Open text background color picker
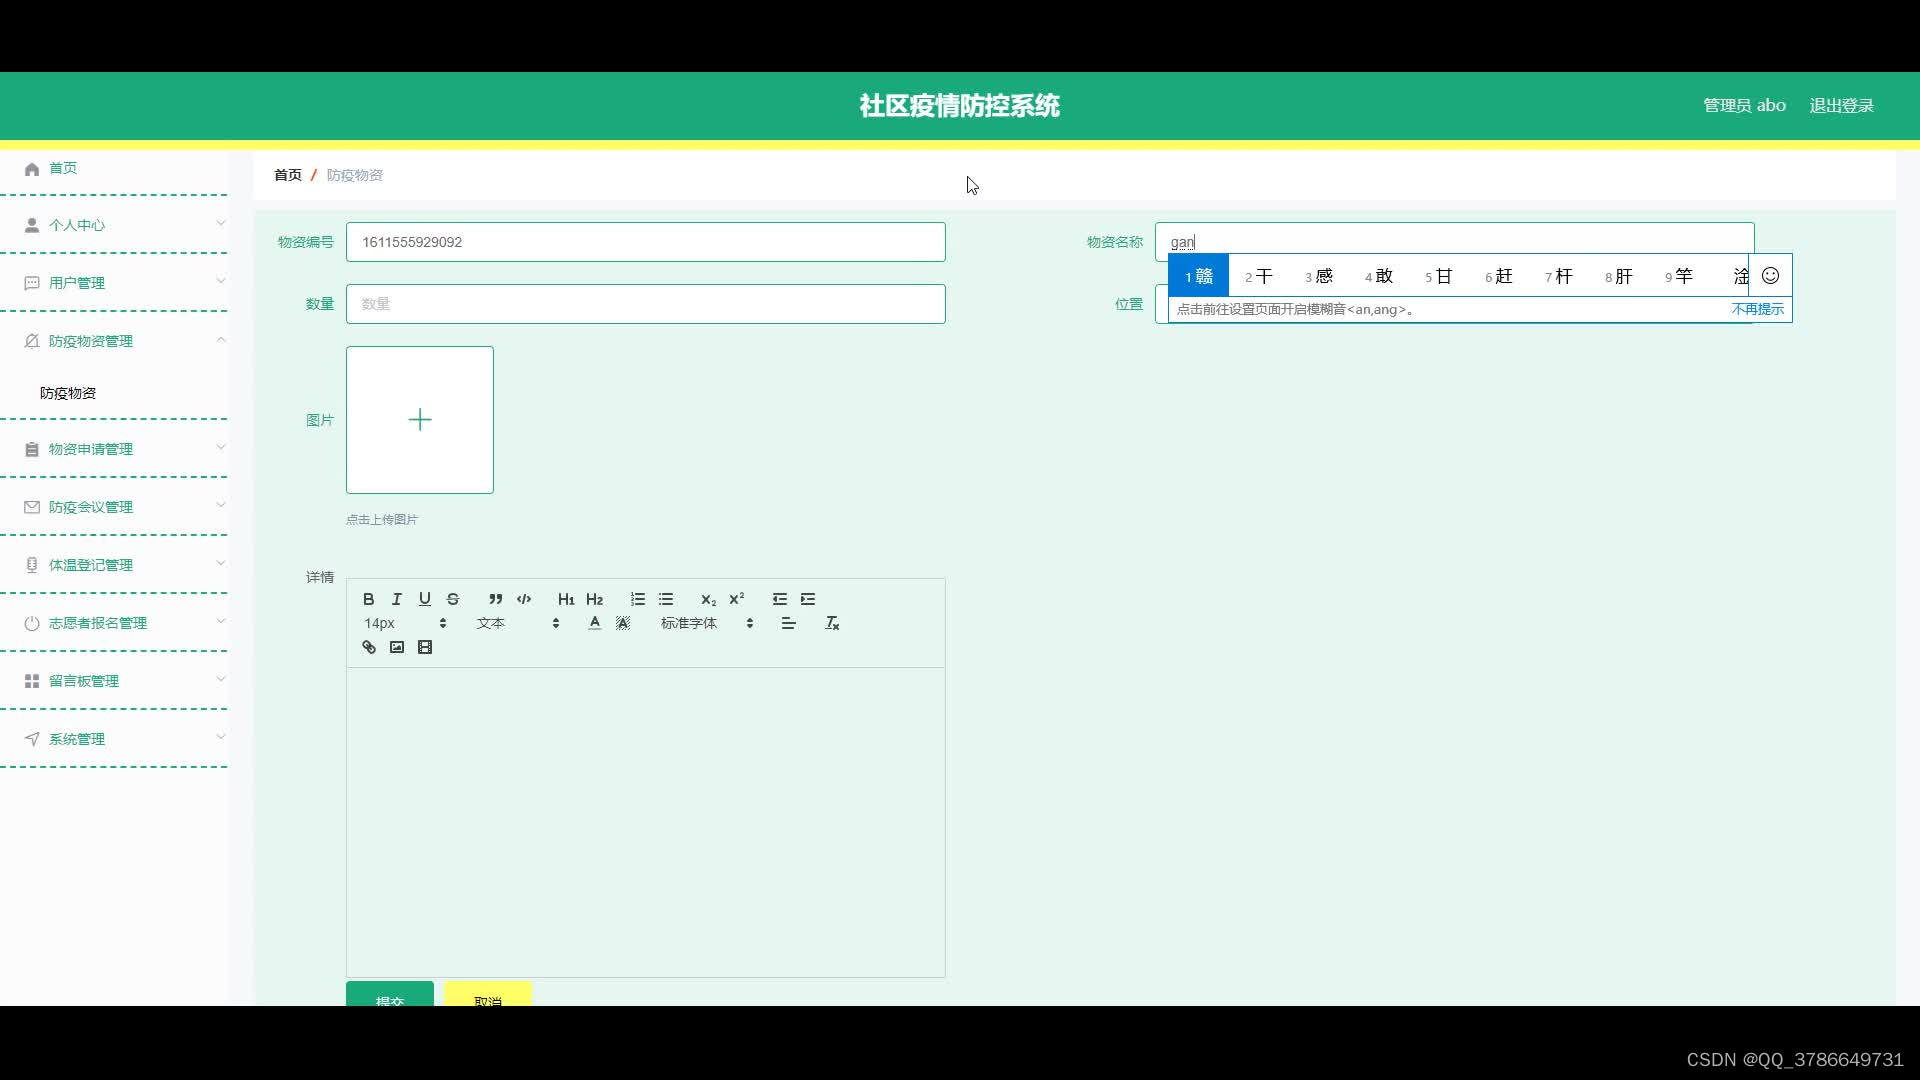 click(x=622, y=623)
